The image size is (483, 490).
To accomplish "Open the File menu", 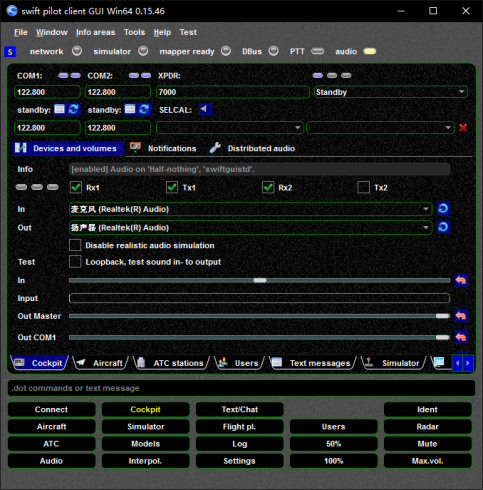I will (x=21, y=32).
